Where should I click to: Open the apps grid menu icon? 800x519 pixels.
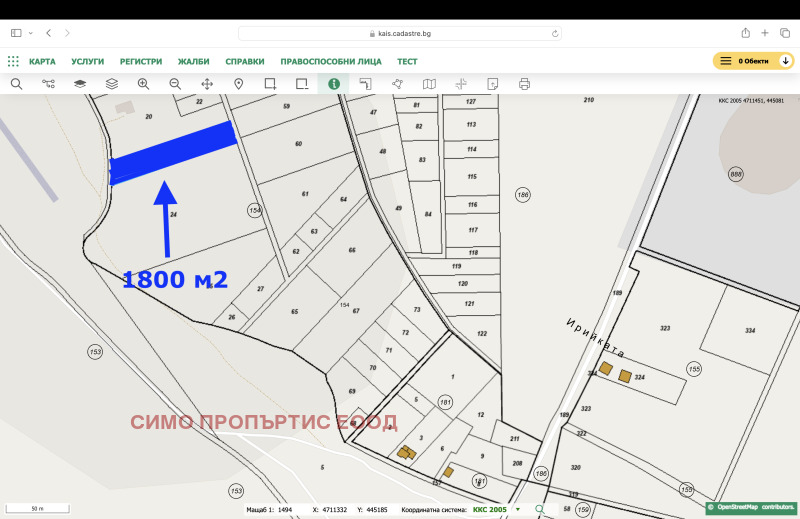pos(13,61)
